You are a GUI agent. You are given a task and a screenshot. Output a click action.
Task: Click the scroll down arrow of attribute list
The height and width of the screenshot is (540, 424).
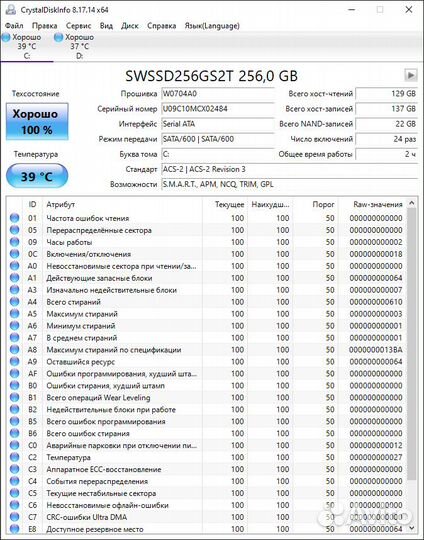tap(411, 528)
